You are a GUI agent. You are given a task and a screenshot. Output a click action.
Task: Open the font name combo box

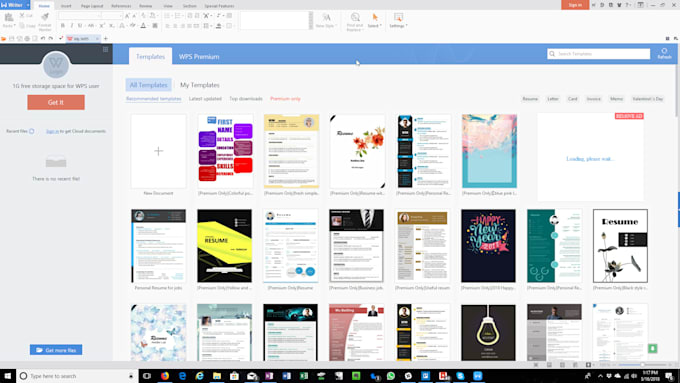pos(79,16)
